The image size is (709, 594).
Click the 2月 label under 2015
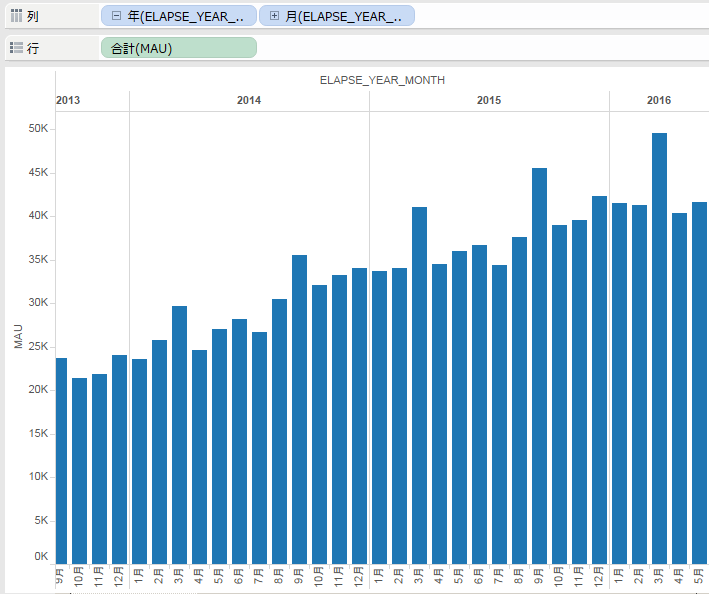399,576
